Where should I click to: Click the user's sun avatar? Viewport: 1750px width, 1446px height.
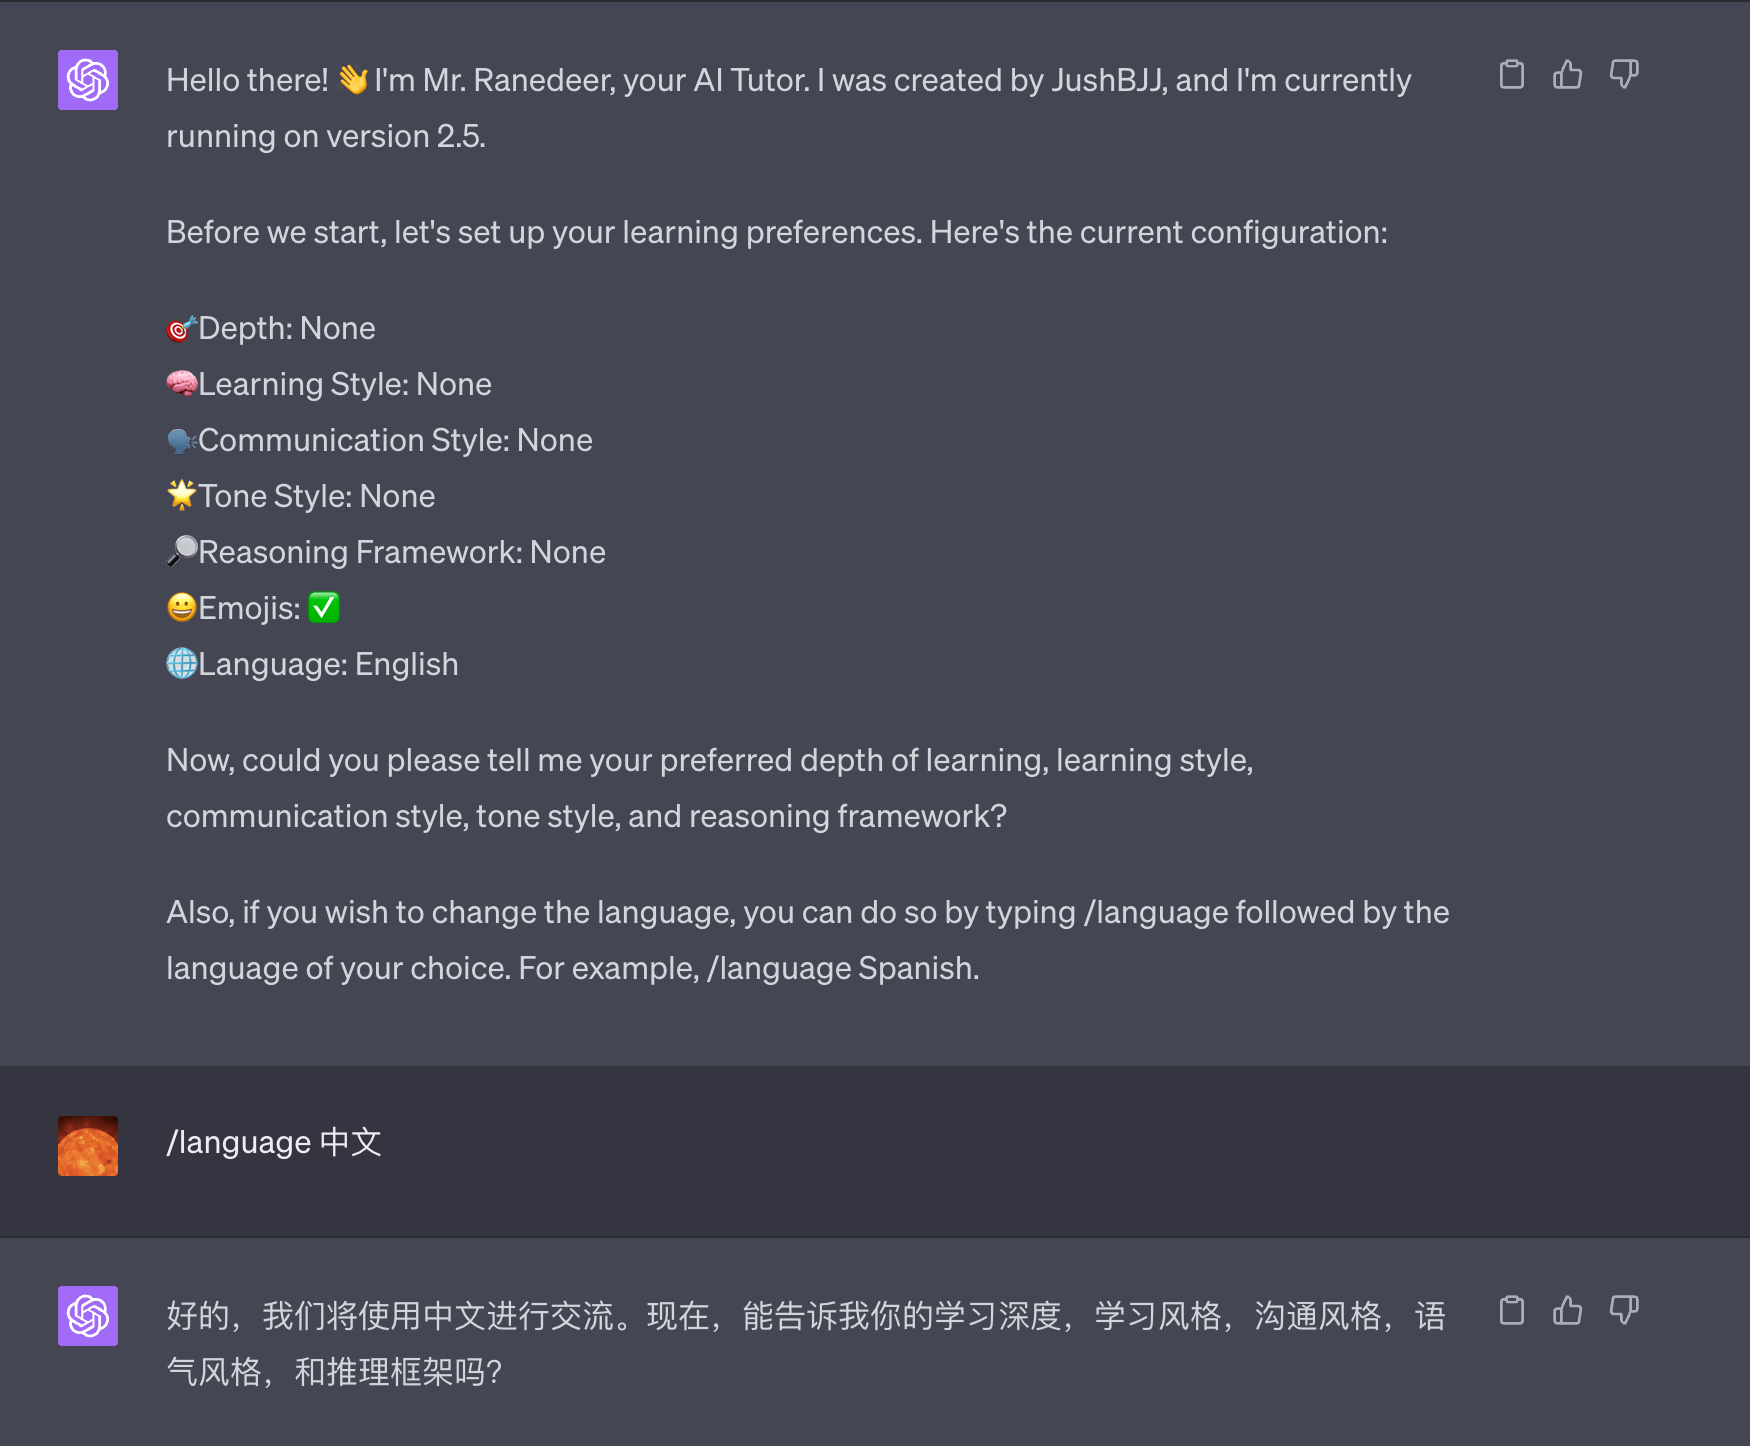coord(88,1145)
